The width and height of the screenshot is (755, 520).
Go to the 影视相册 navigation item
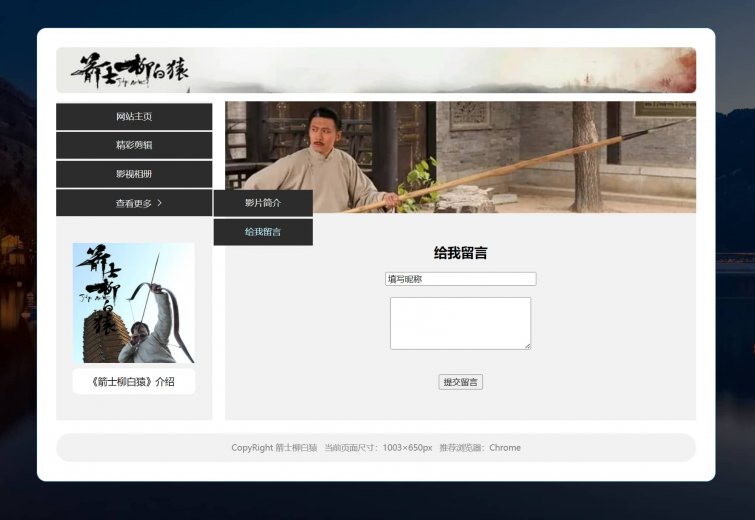[134, 174]
